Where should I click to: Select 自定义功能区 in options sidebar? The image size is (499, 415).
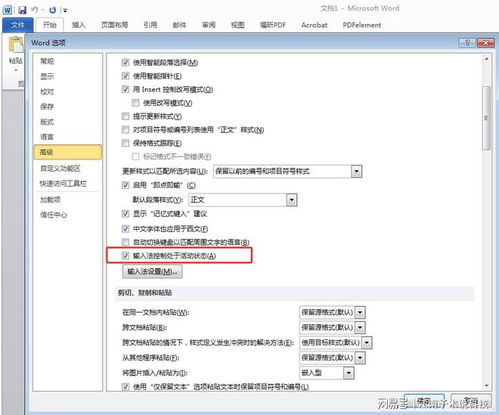tap(68, 168)
